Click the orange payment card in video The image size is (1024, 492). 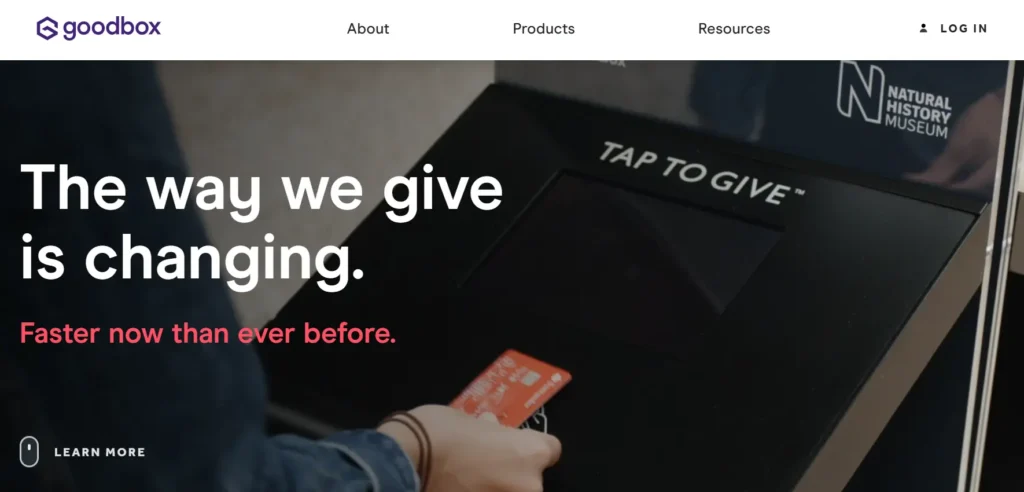click(511, 389)
